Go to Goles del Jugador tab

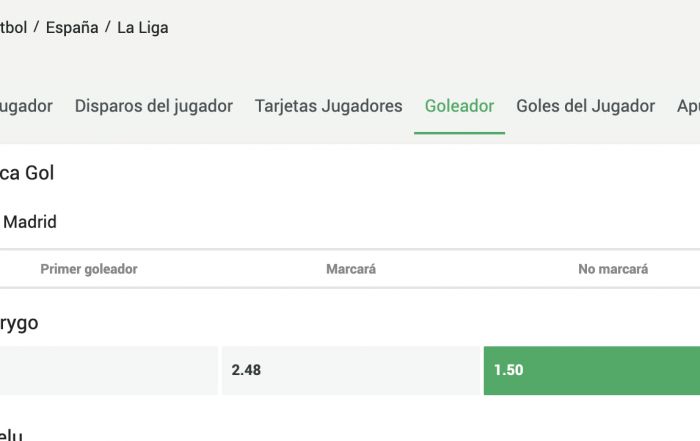point(585,106)
